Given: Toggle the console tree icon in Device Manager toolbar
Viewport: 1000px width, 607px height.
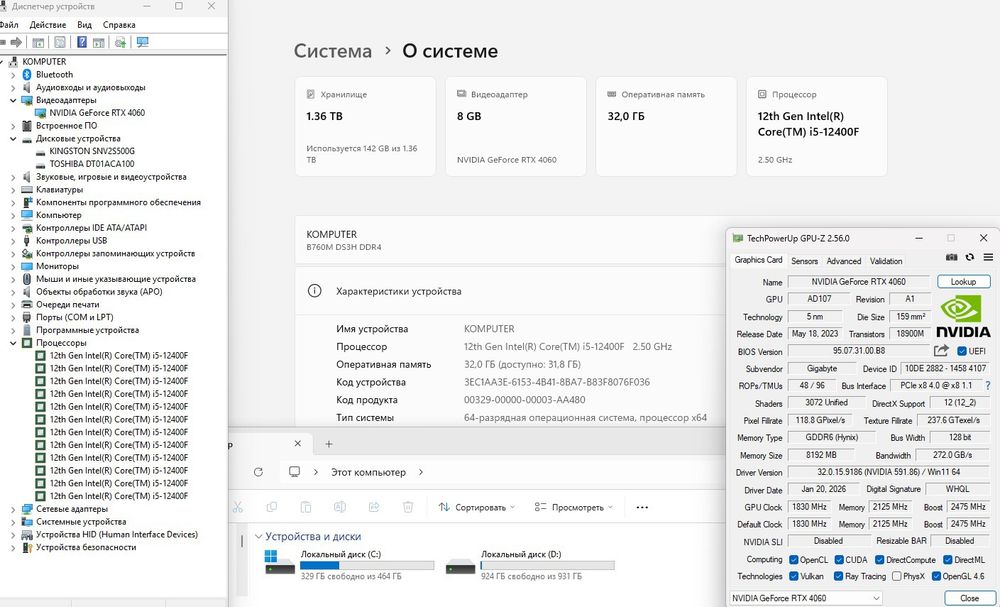Looking at the screenshot, I should [x=38, y=42].
